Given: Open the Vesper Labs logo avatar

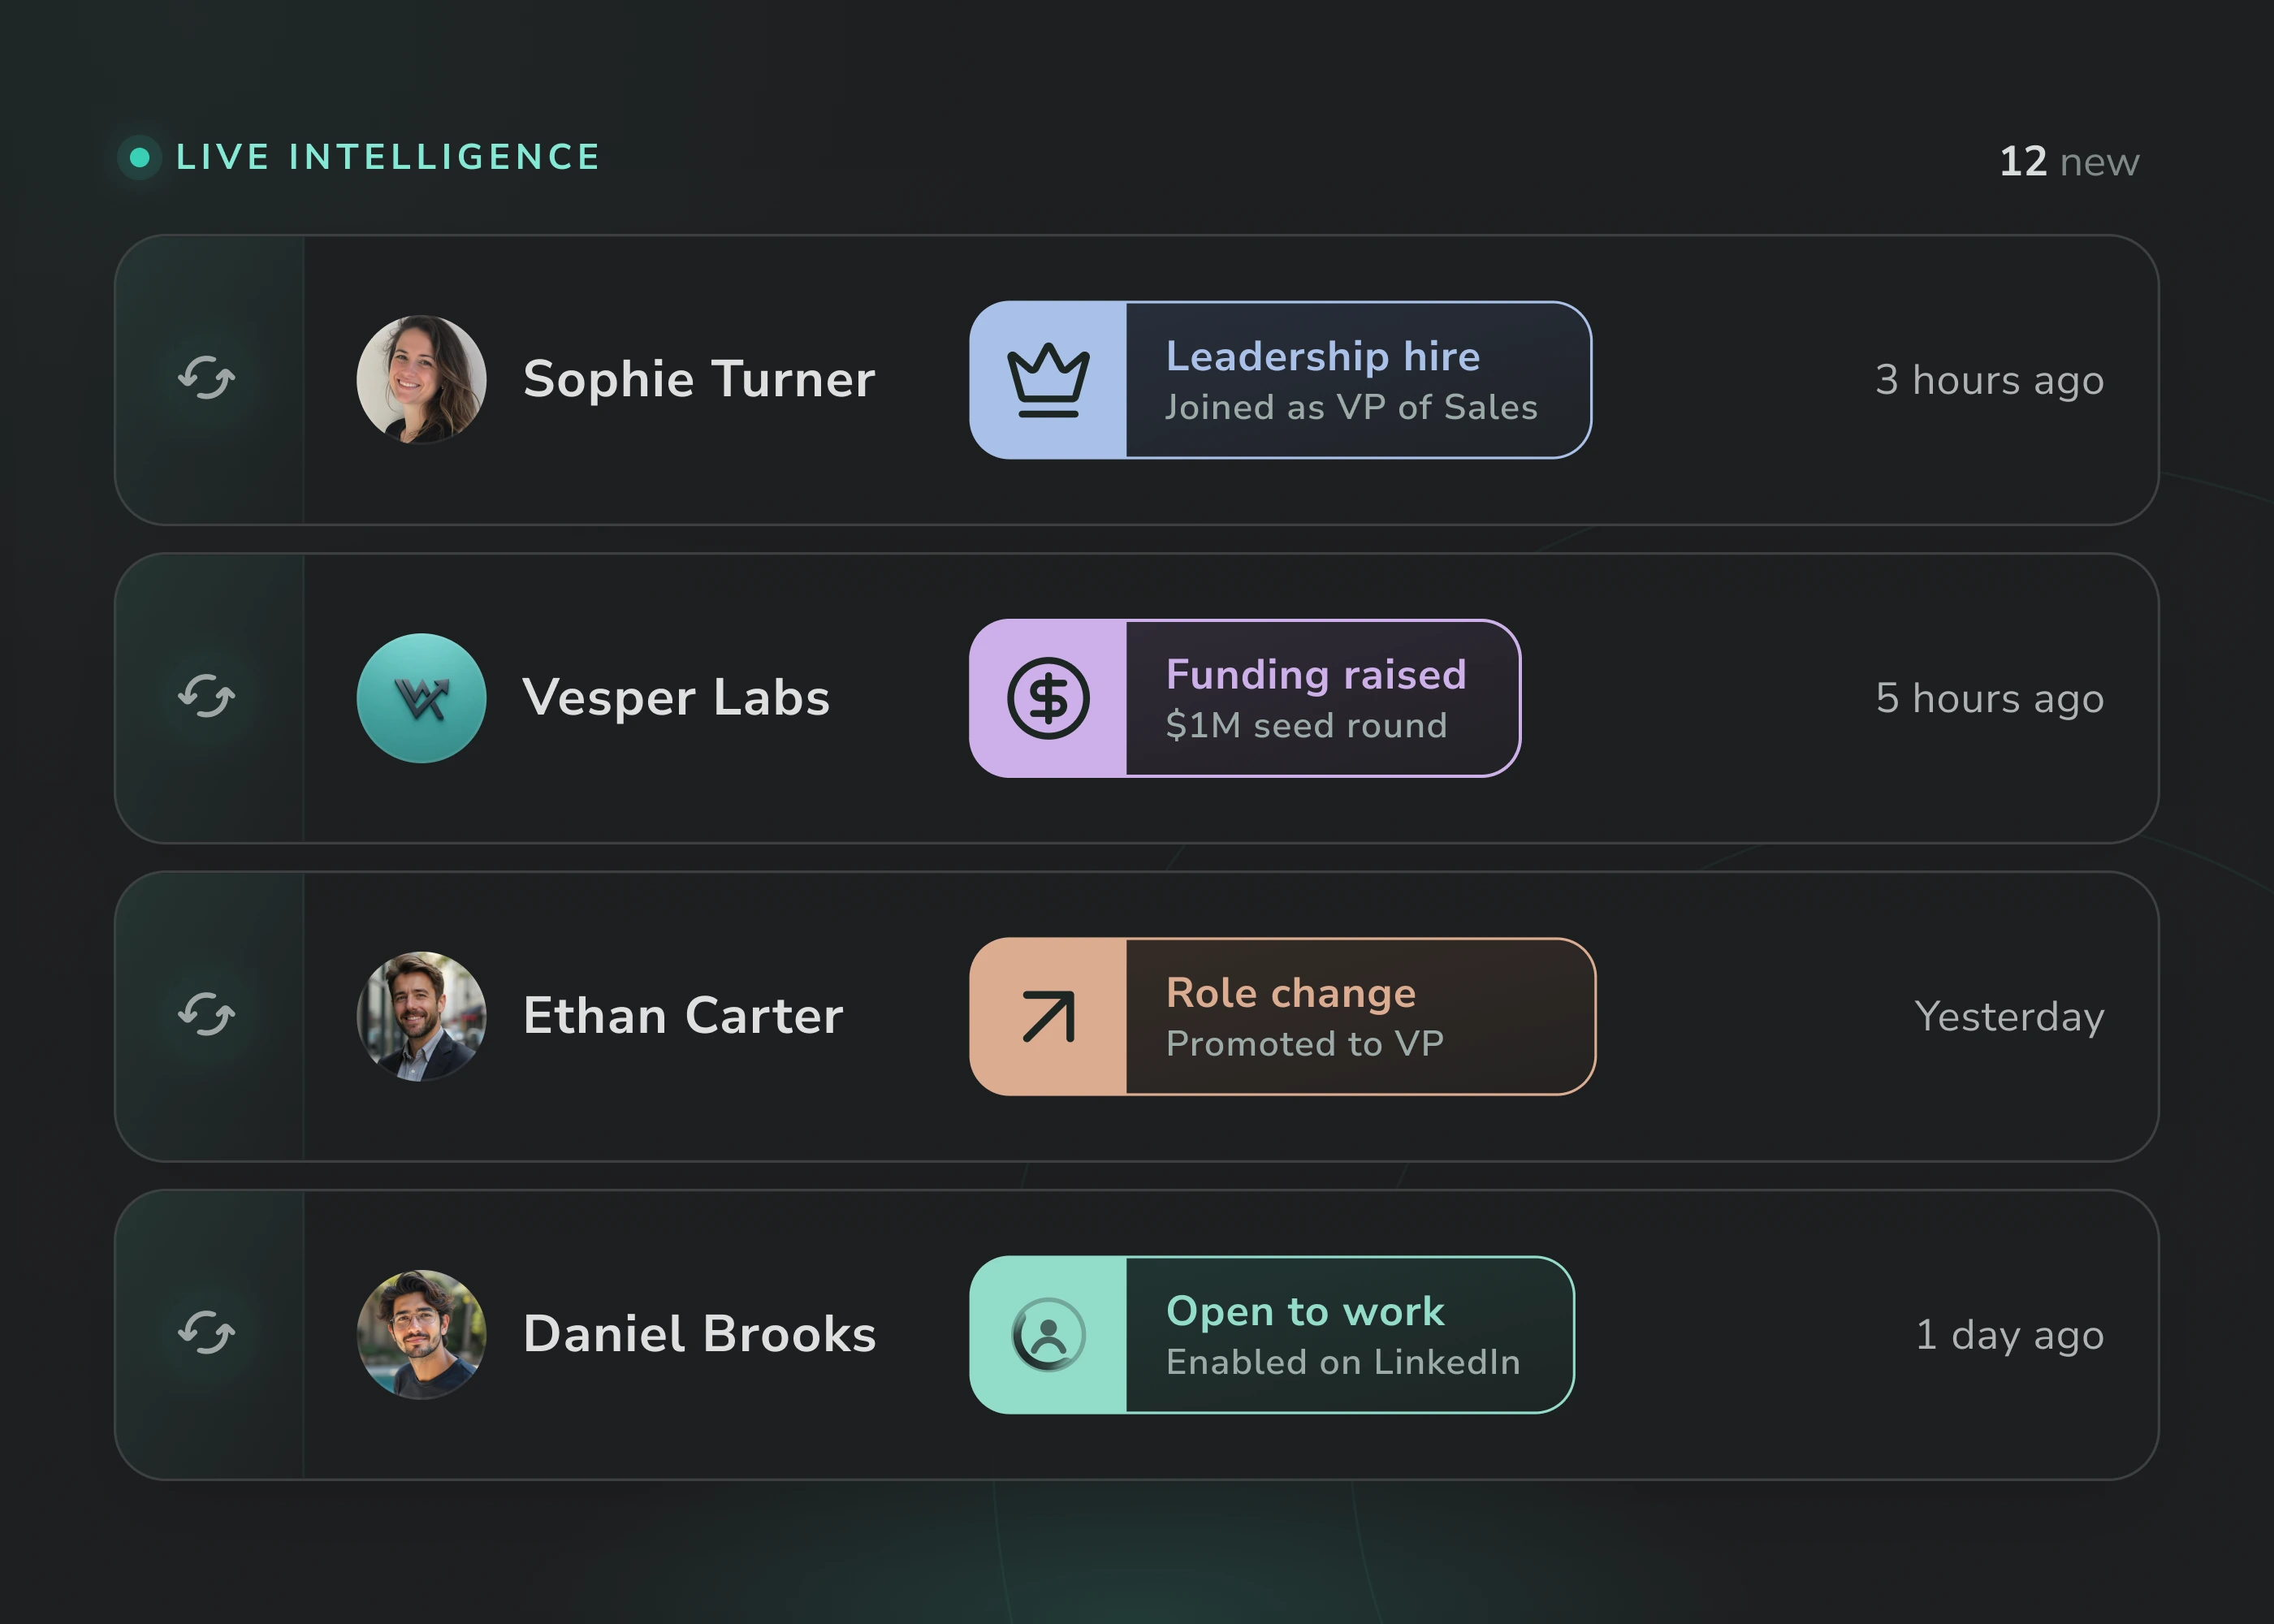Looking at the screenshot, I should click(421, 698).
